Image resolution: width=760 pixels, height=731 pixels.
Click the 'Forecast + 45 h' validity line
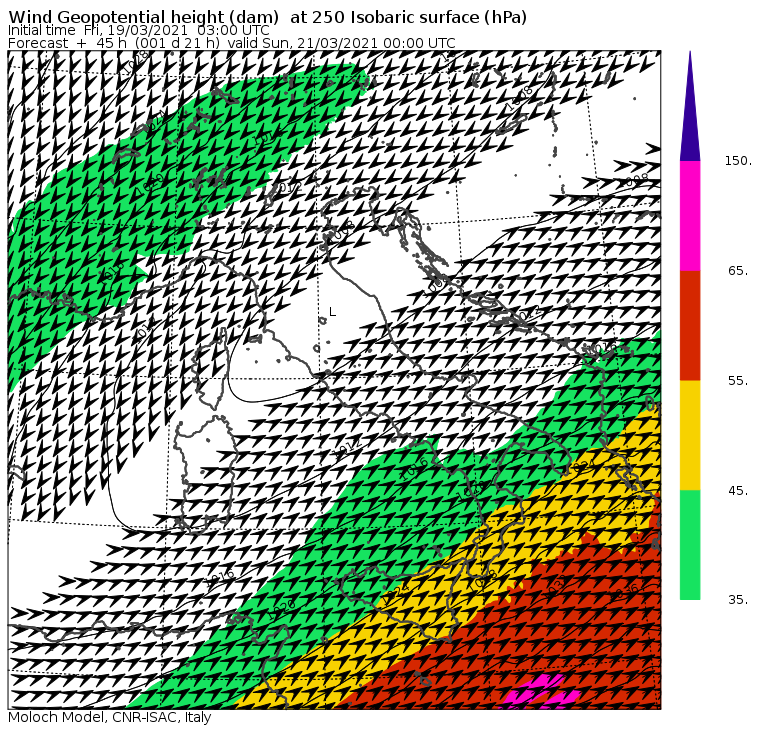232,43
